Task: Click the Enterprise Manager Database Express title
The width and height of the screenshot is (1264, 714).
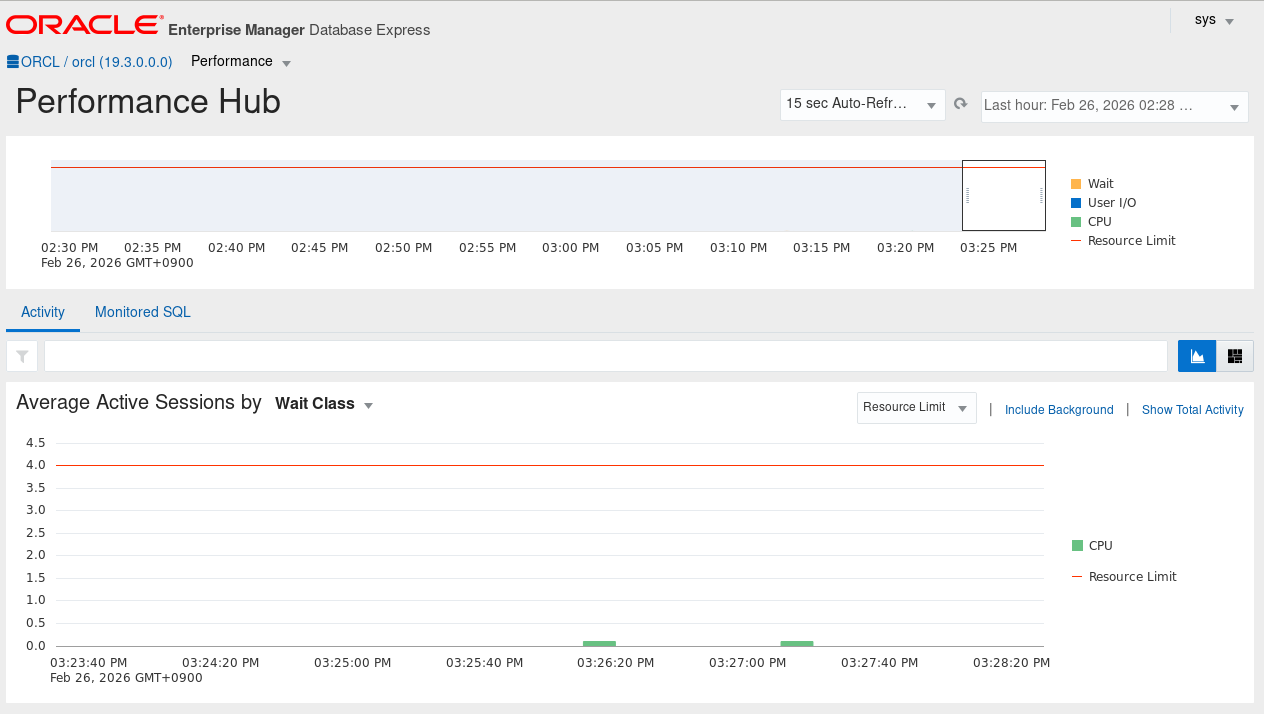Action: tap(299, 30)
